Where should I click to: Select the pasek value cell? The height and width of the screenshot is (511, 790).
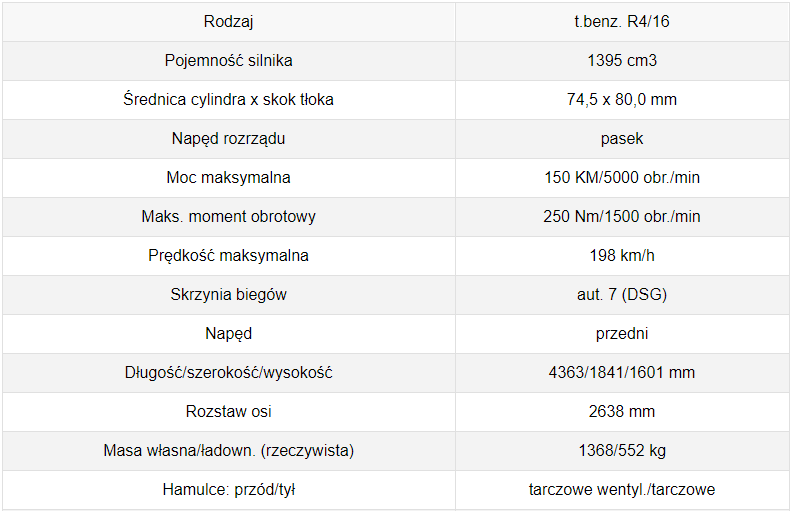point(622,139)
